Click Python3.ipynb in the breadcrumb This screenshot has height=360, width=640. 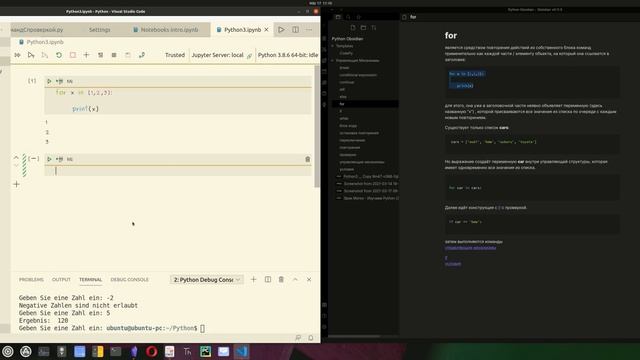coord(45,42)
